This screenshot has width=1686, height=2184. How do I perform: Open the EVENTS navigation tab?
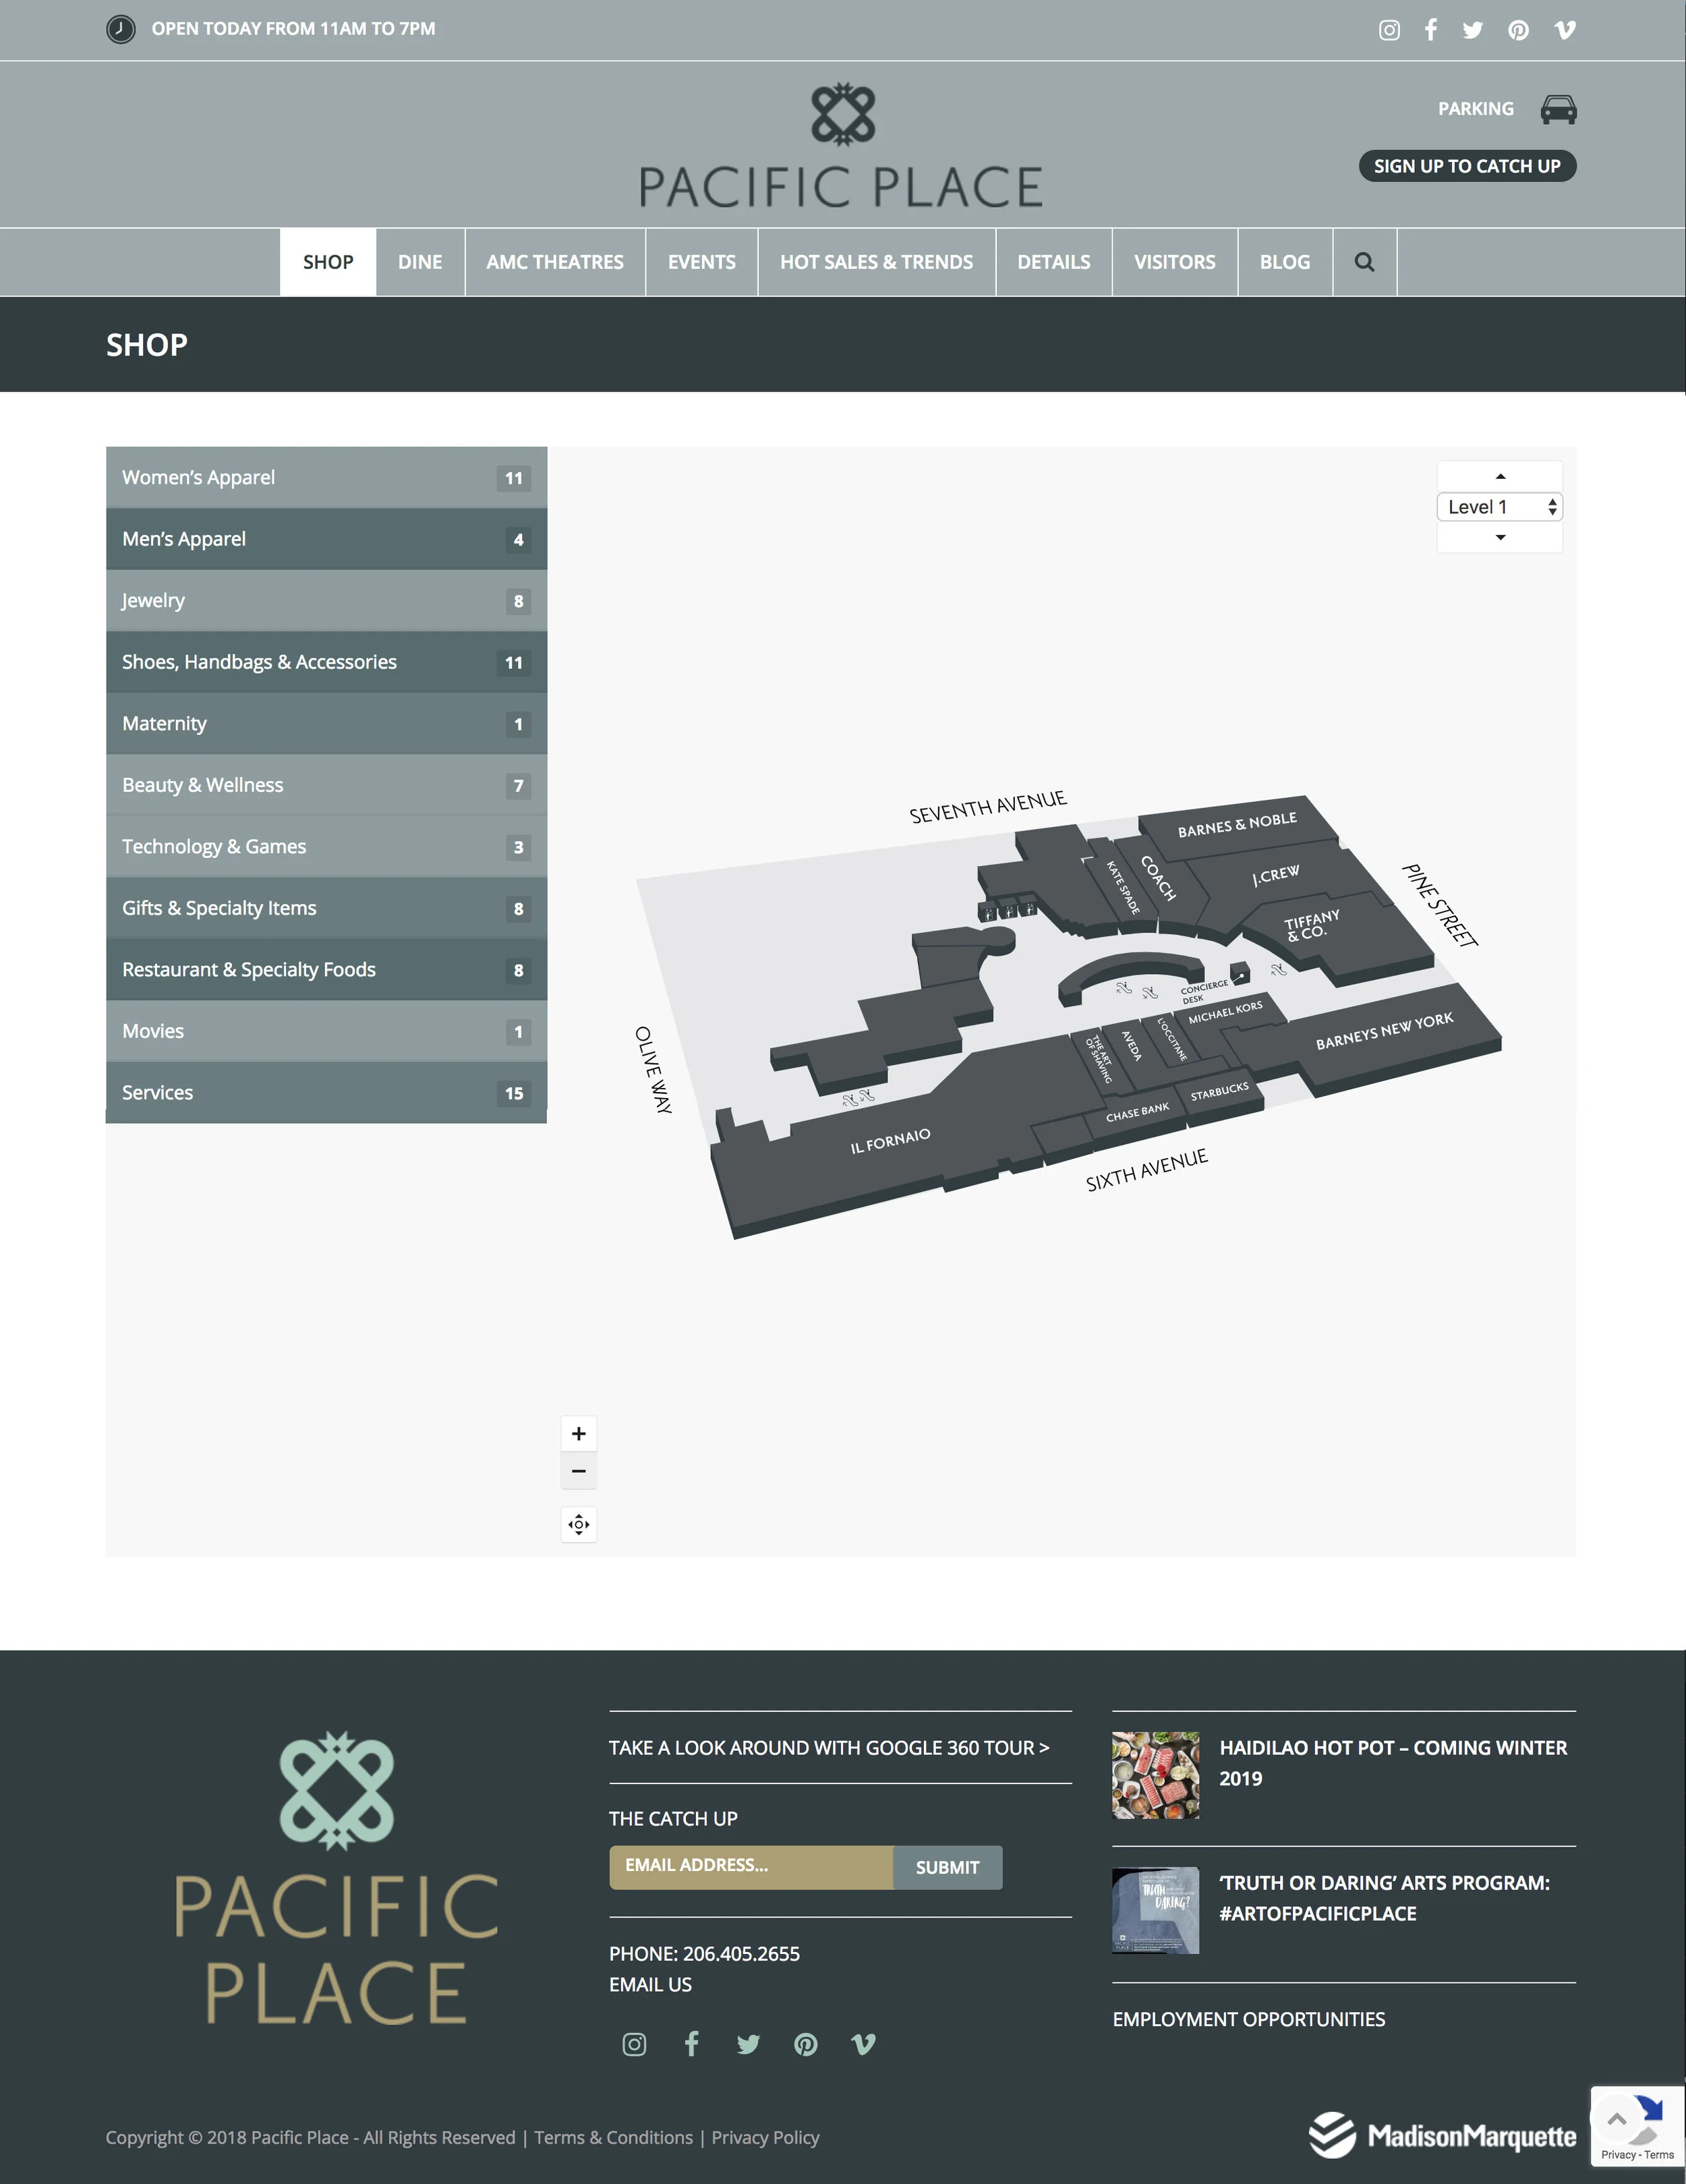pos(702,262)
